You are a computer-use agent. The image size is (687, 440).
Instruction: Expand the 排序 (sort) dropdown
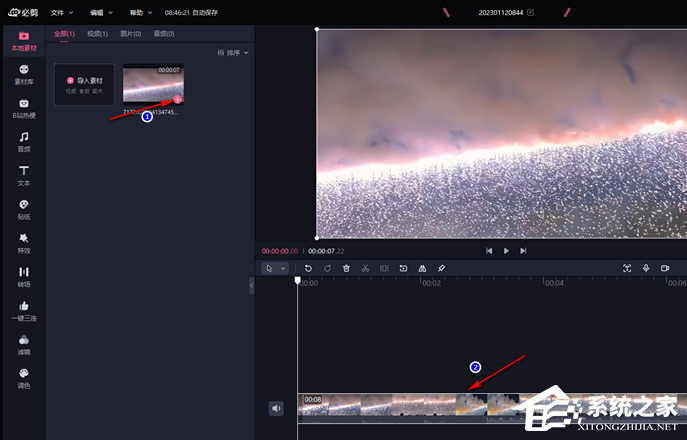(233, 52)
